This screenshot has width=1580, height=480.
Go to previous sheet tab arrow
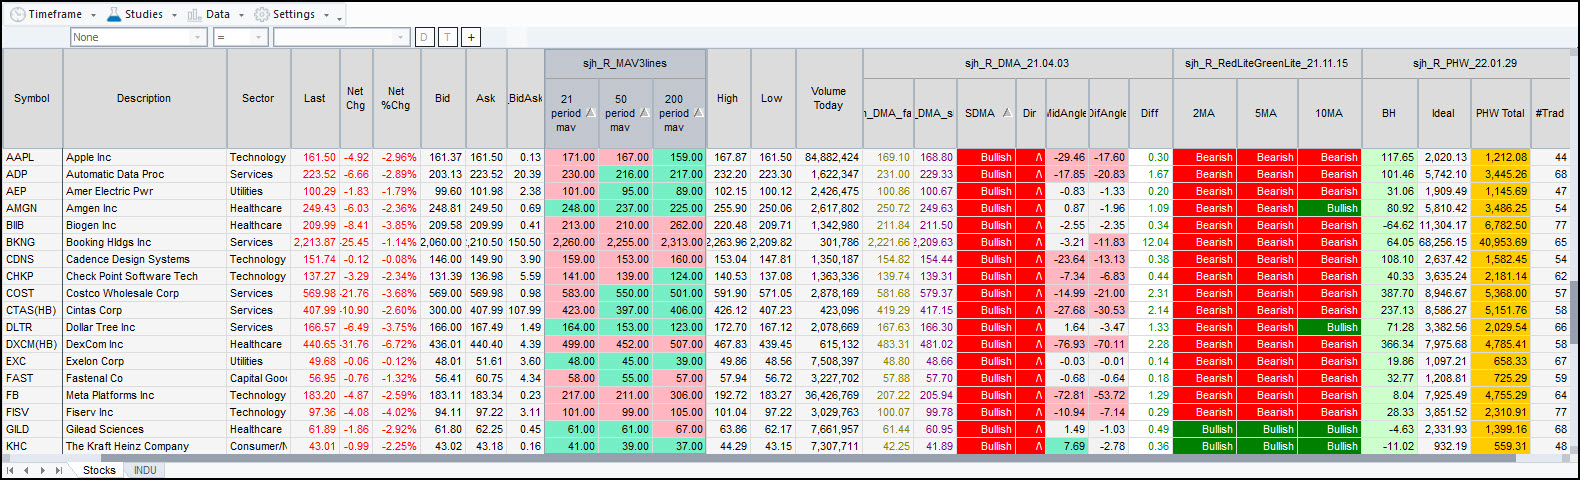point(26,470)
